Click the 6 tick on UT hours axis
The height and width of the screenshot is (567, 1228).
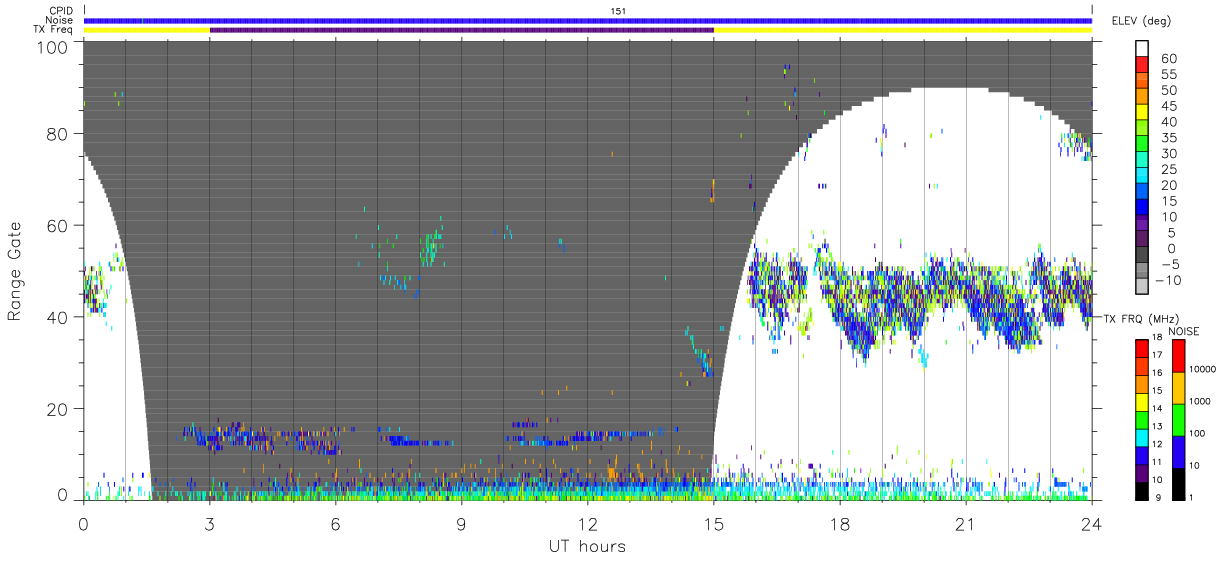coord(335,524)
